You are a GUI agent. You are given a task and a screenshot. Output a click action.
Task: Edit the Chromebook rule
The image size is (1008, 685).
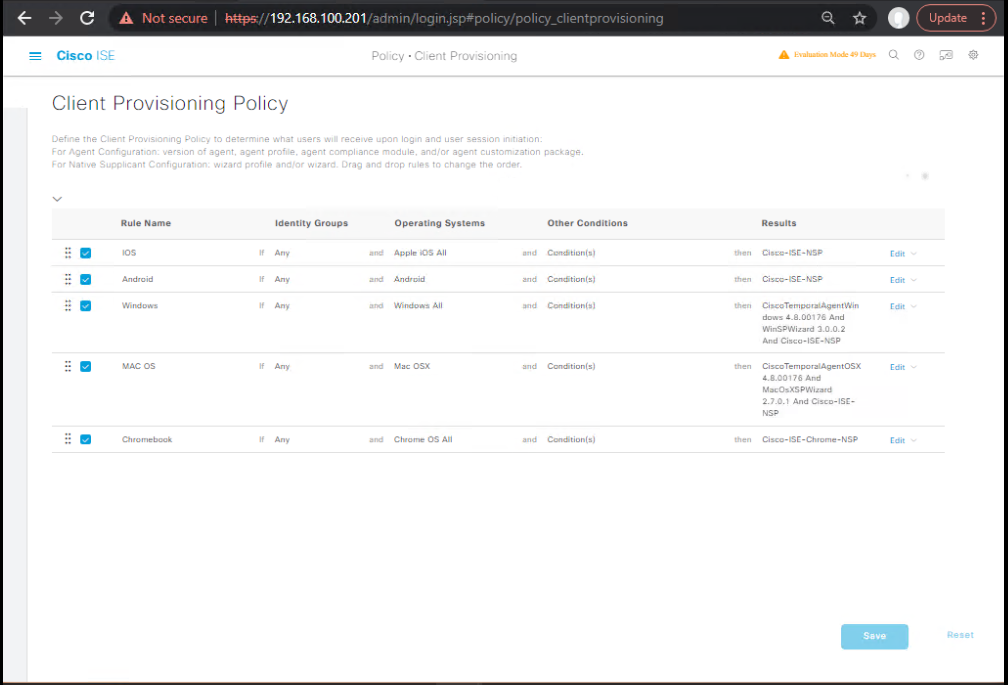tap(897, 440)
